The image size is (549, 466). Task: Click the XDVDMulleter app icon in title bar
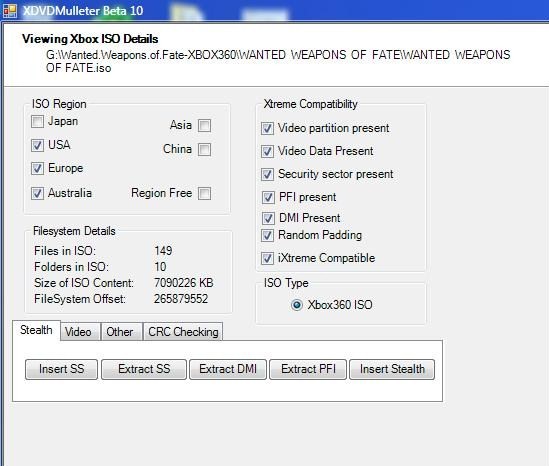click(9, 11)
